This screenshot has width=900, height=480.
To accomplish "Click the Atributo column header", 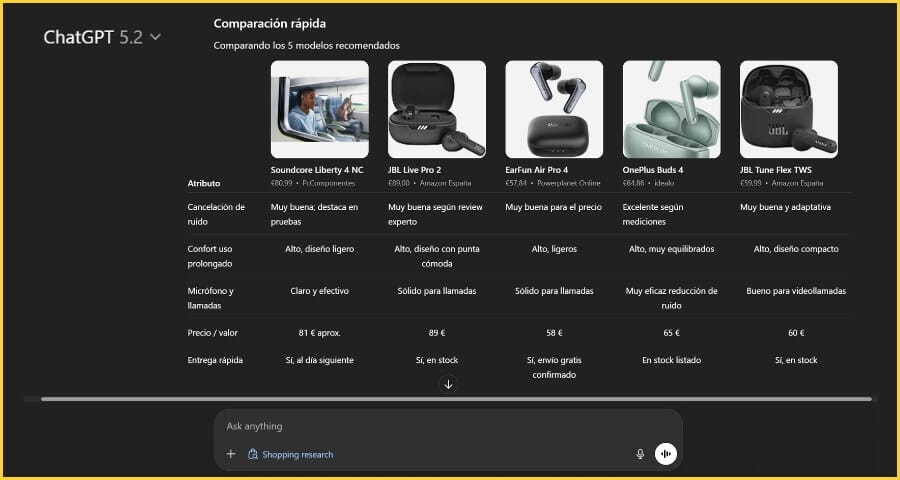I will [x=204, y=183].
